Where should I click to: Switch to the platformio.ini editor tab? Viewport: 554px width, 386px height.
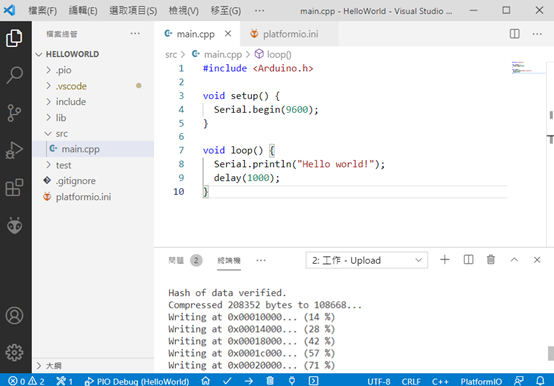coord(289,34)
